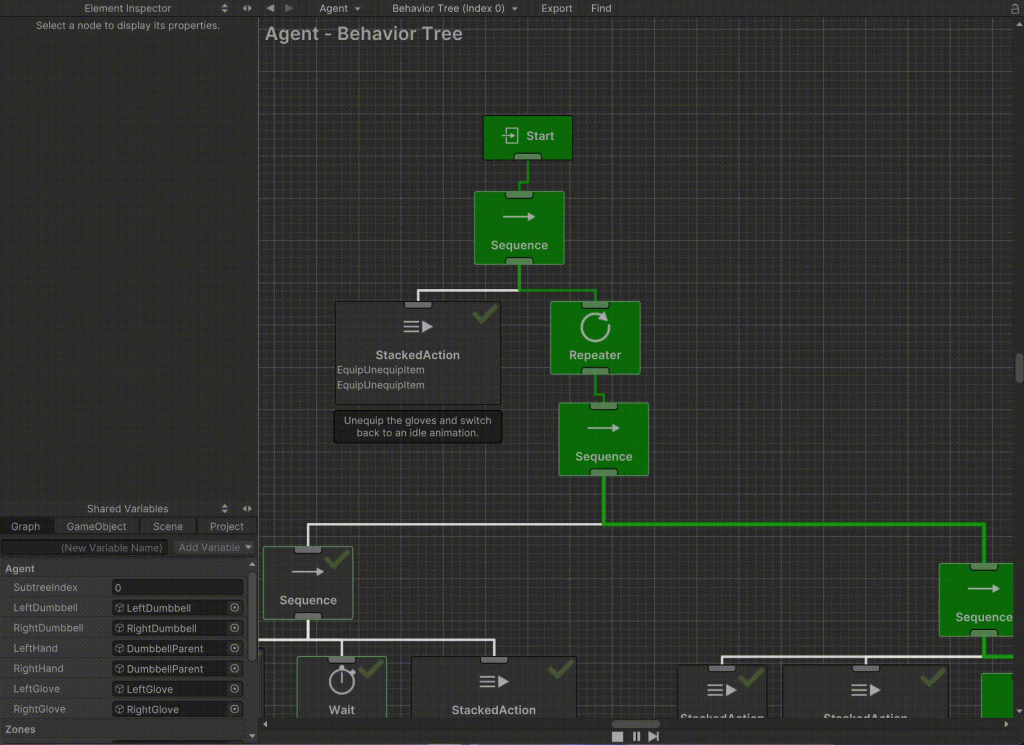1024x745 pixels.
Task: Click the New Variable Name input field
Action: point(85,548)
